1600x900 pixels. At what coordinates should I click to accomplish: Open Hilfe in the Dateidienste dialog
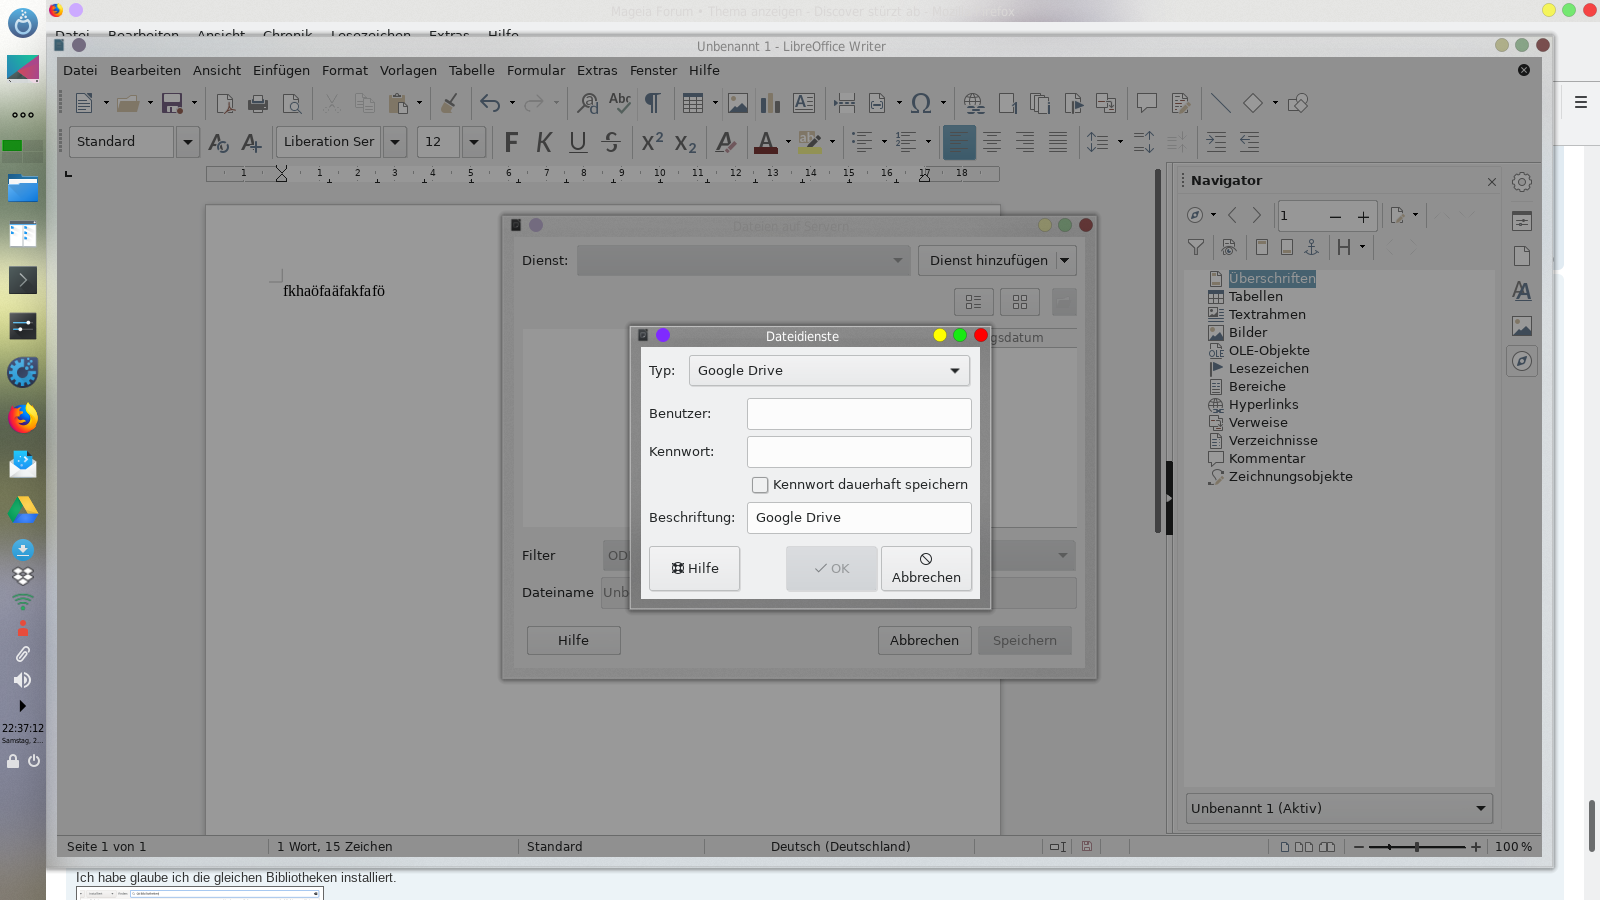(695, 568)
